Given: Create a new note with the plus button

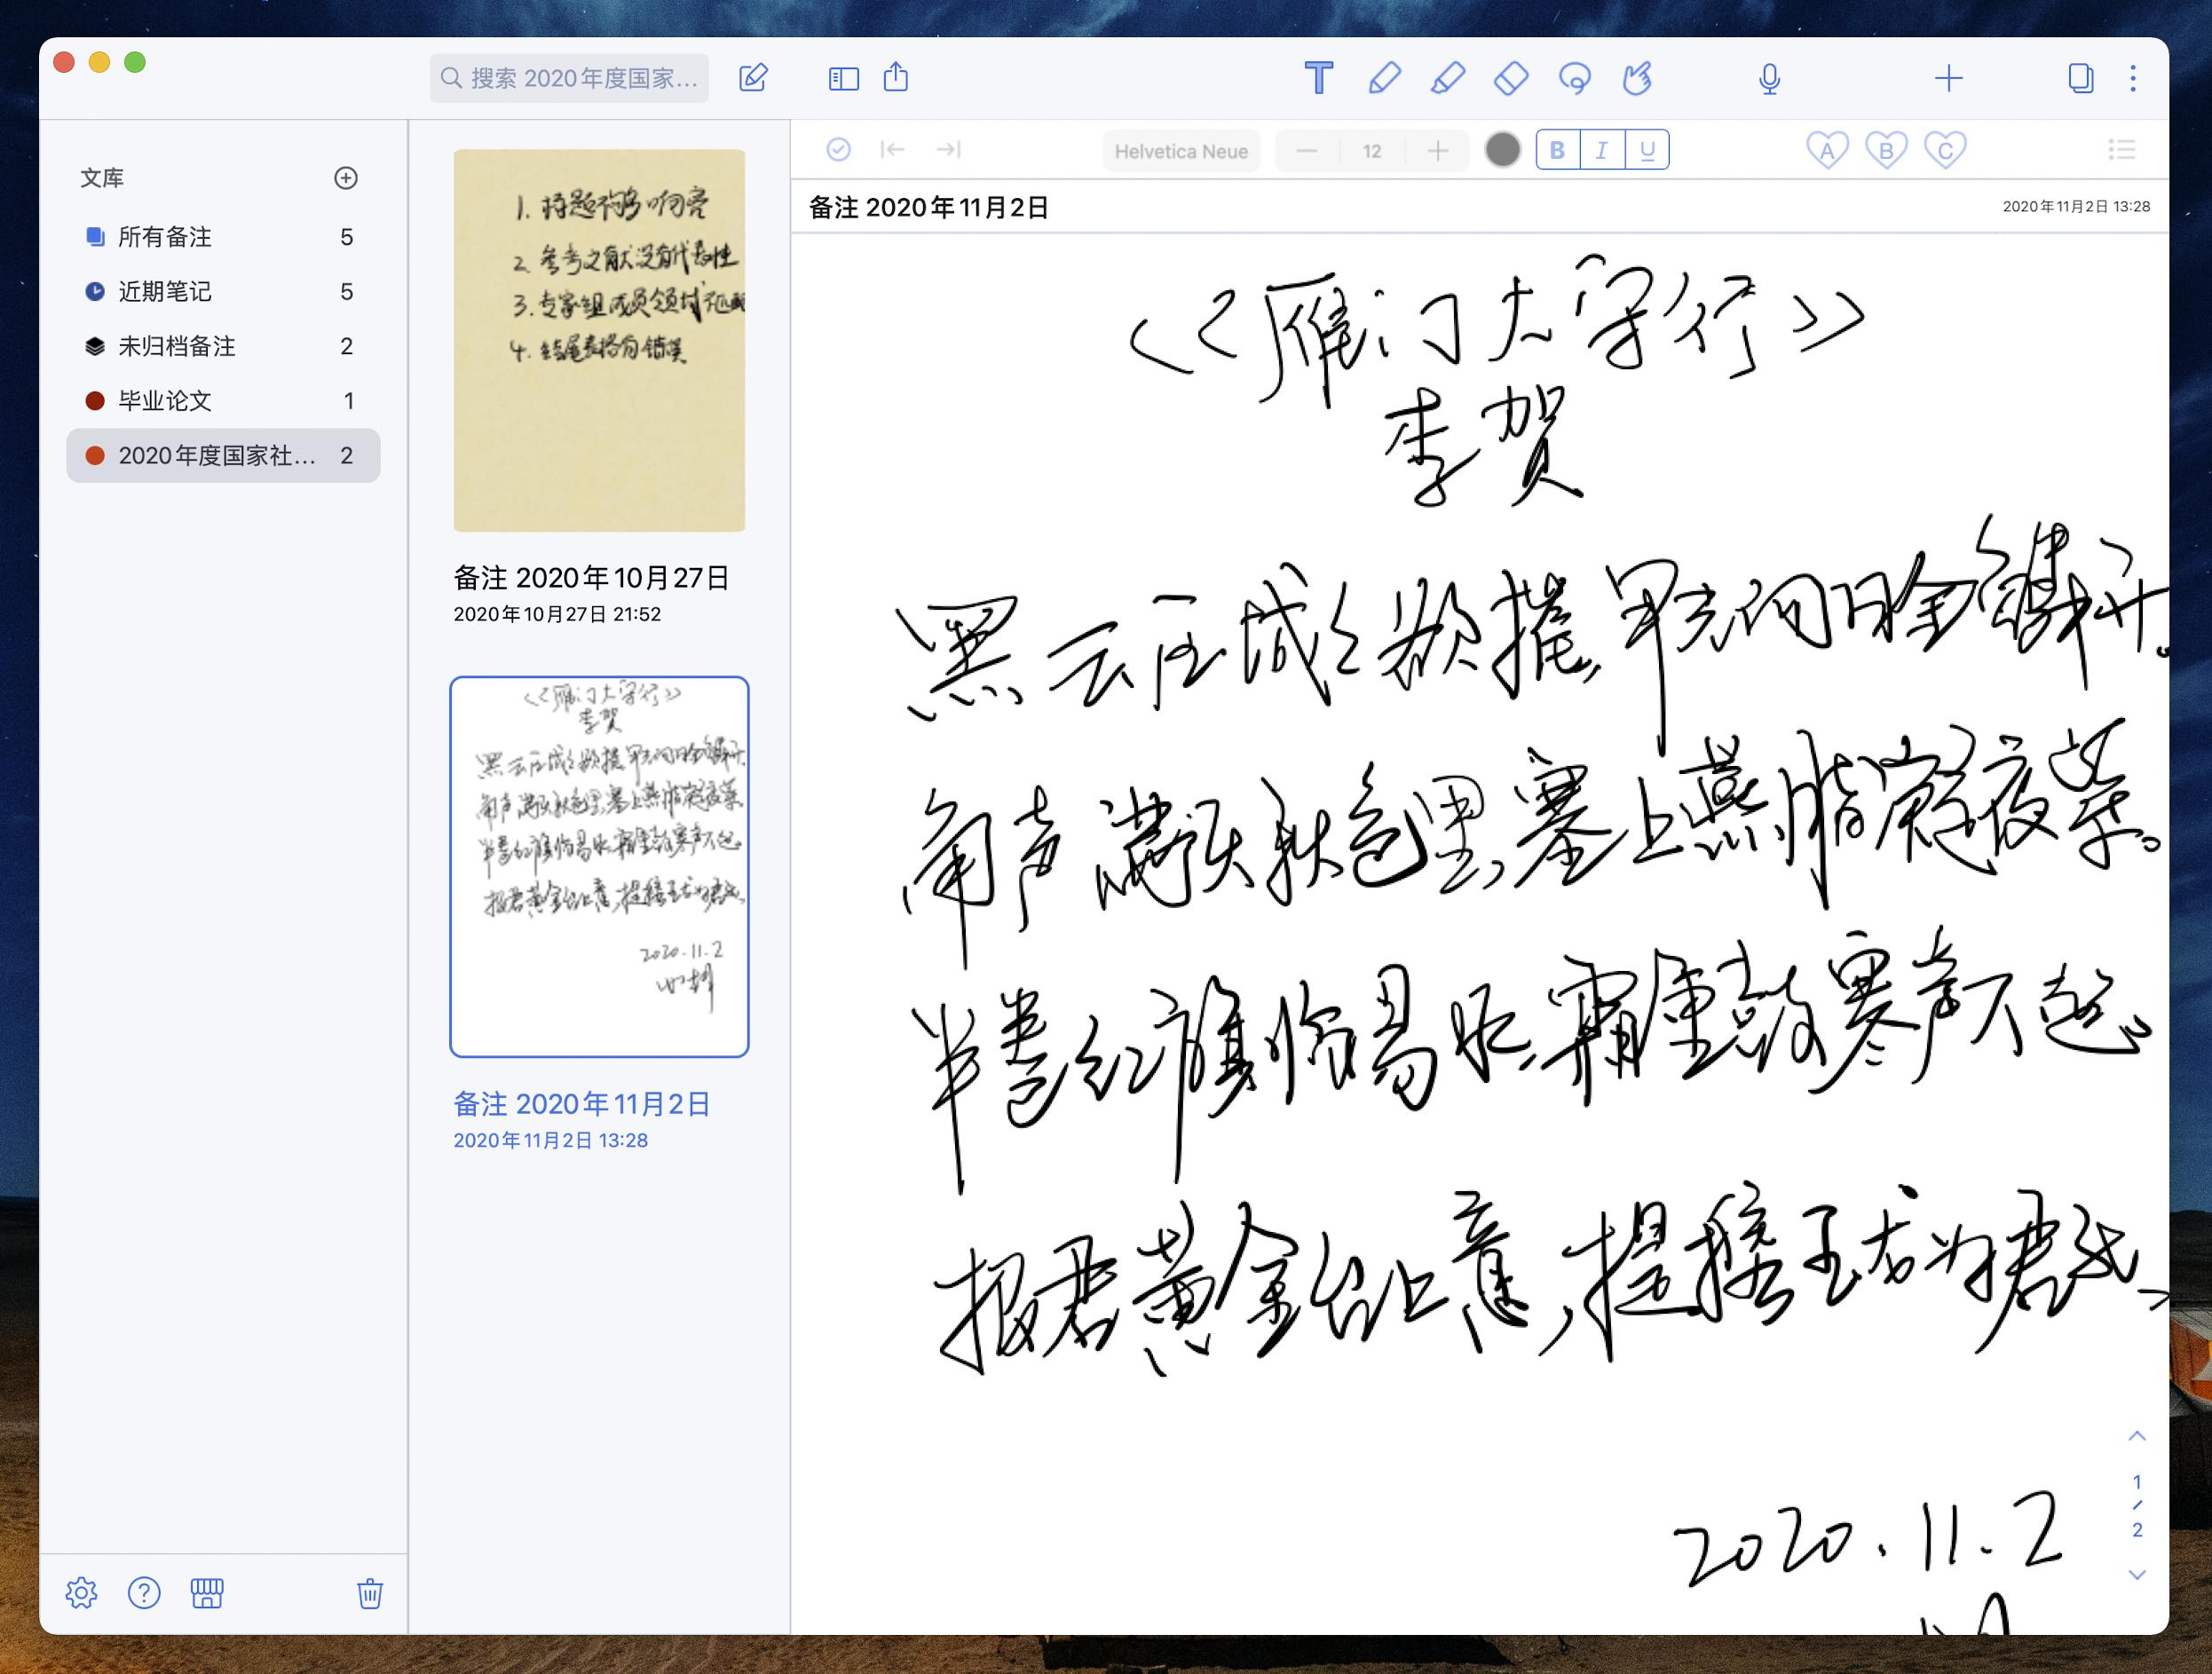Looking at the screenshot, I should [1948, 77].
